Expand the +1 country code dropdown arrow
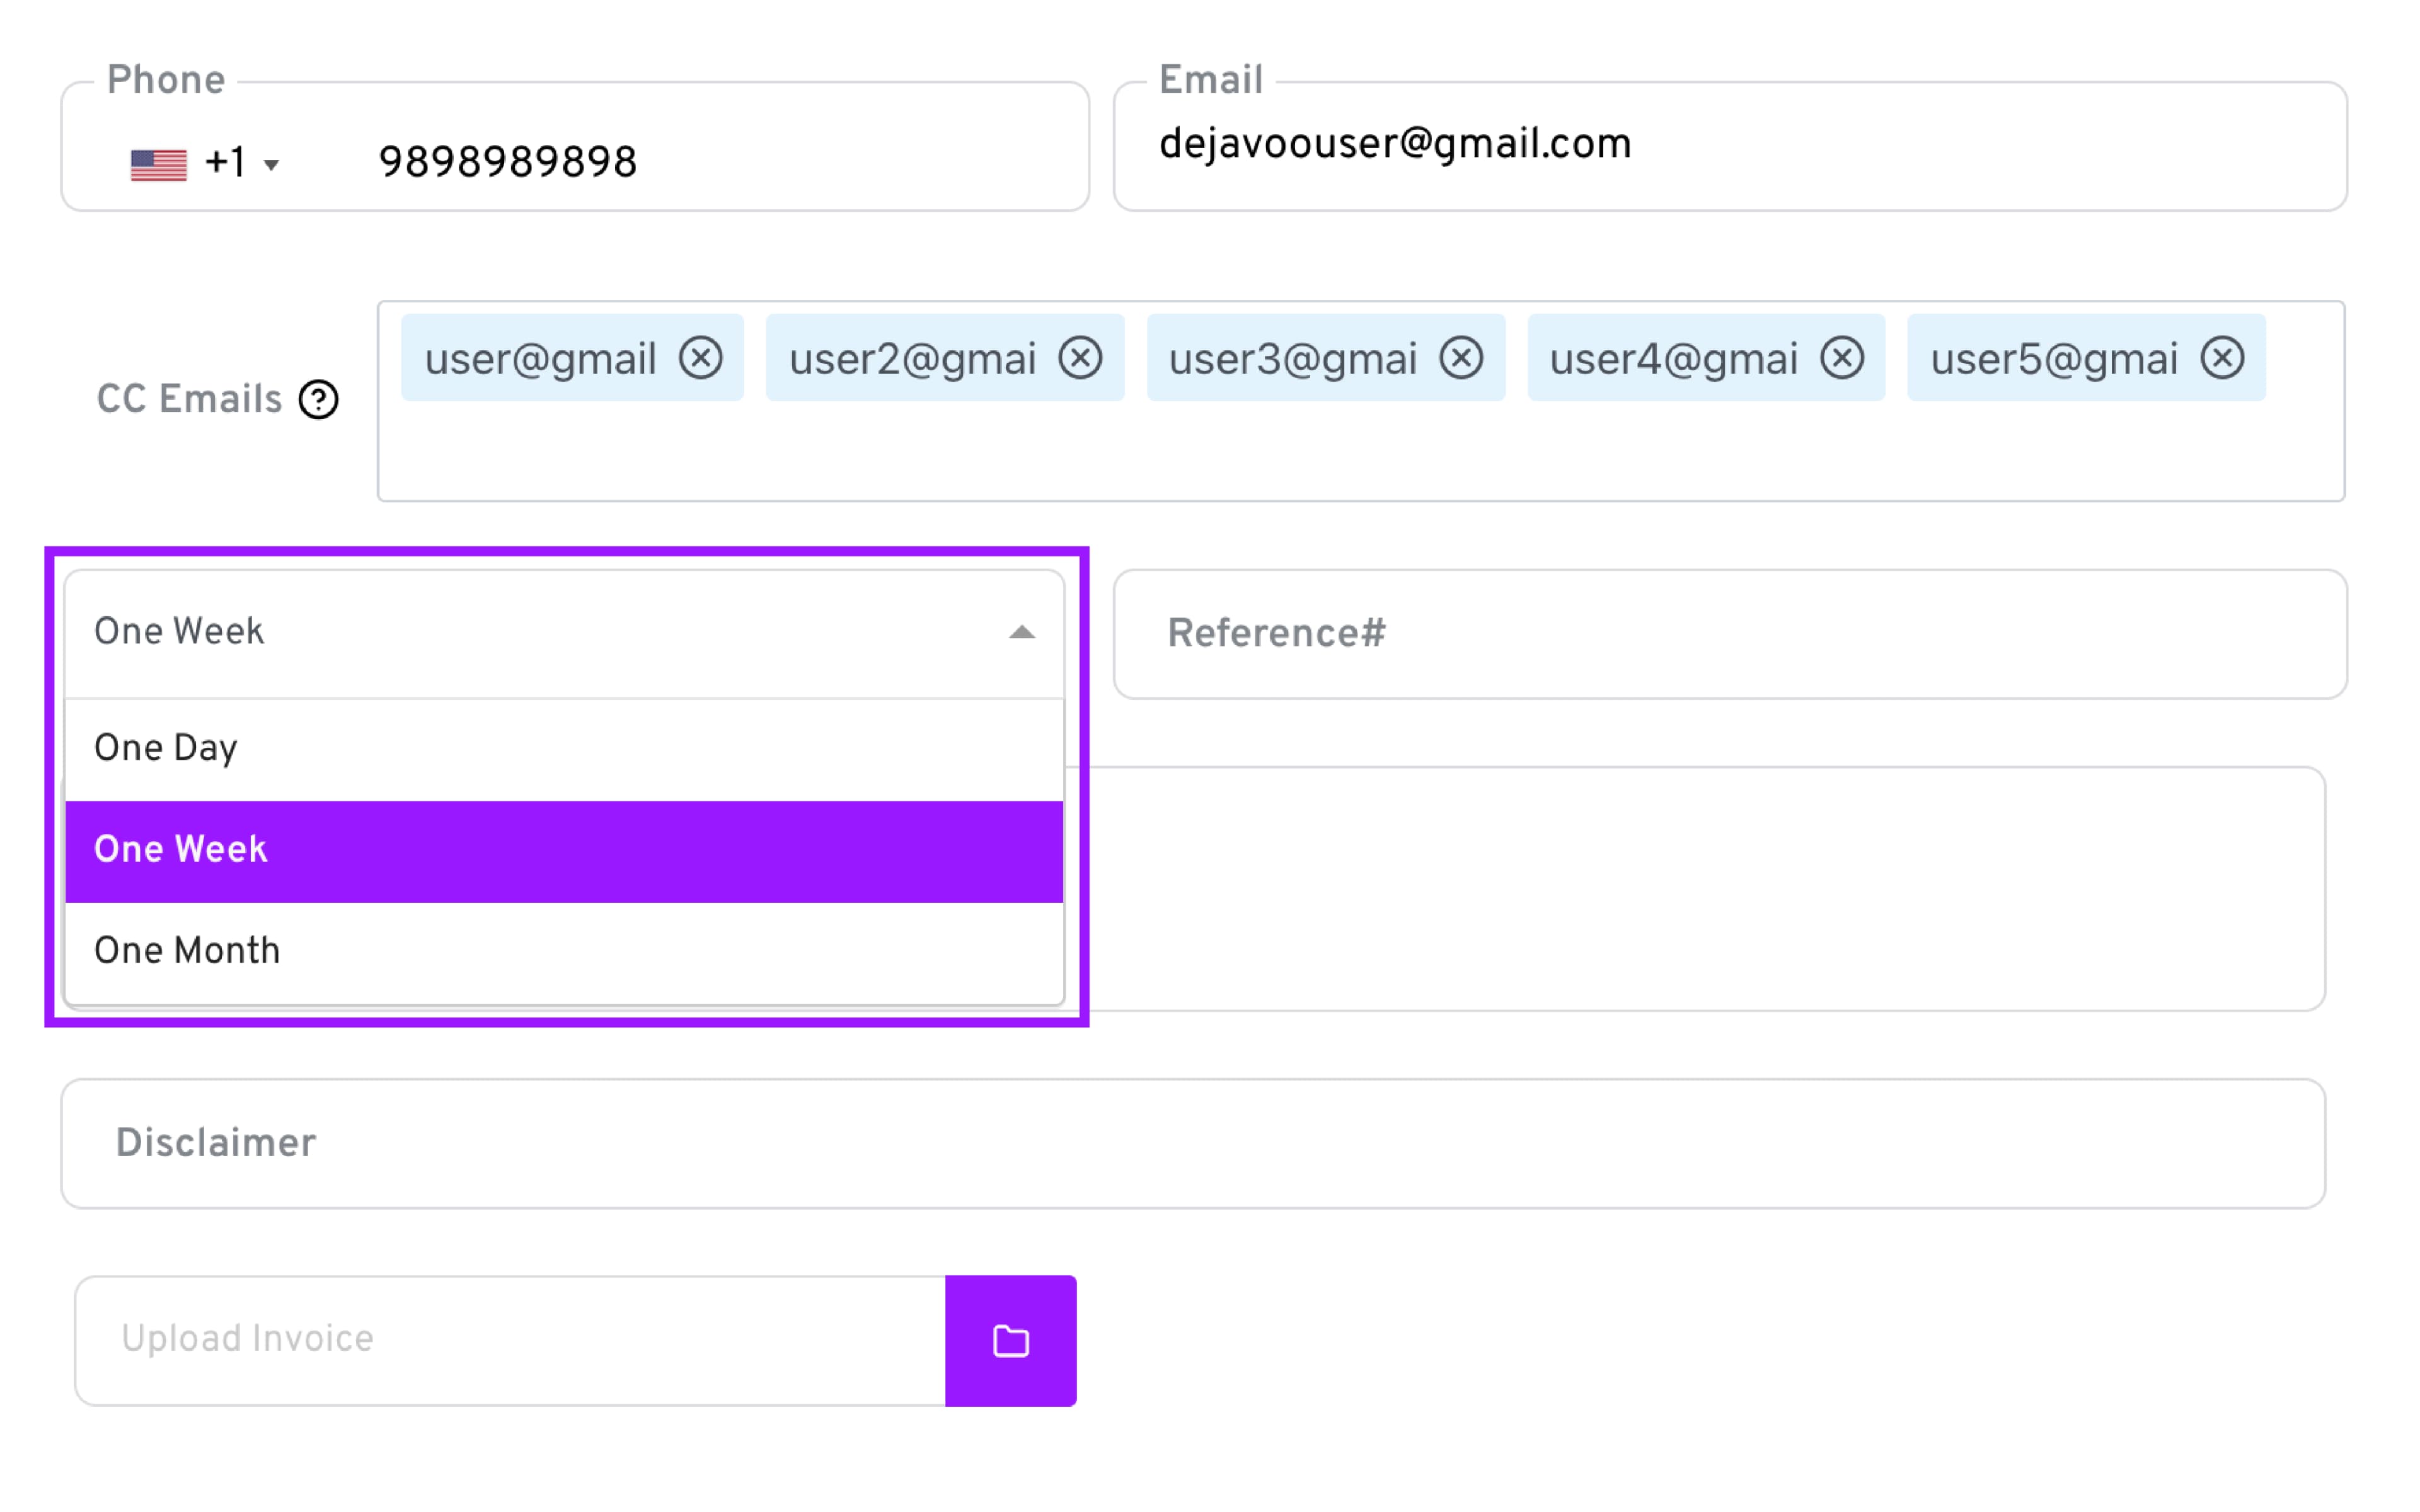Image resolution: width=2420 pixels, height=1512 pixels. (271, 165)
